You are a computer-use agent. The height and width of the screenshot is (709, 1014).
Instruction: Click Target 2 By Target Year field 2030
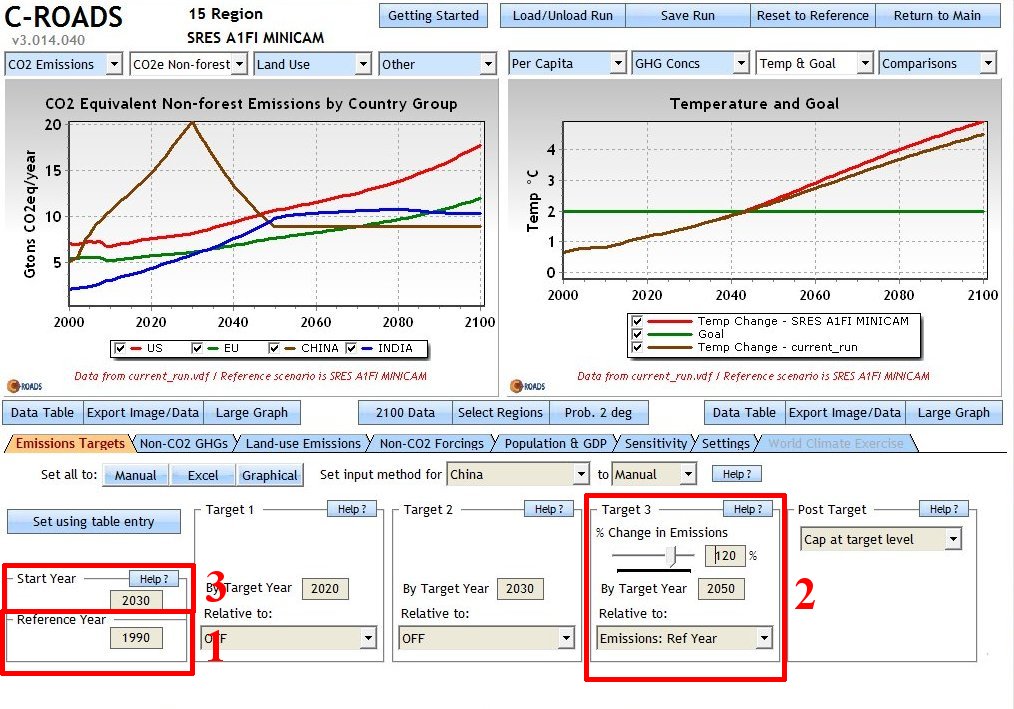click(520, 589)
